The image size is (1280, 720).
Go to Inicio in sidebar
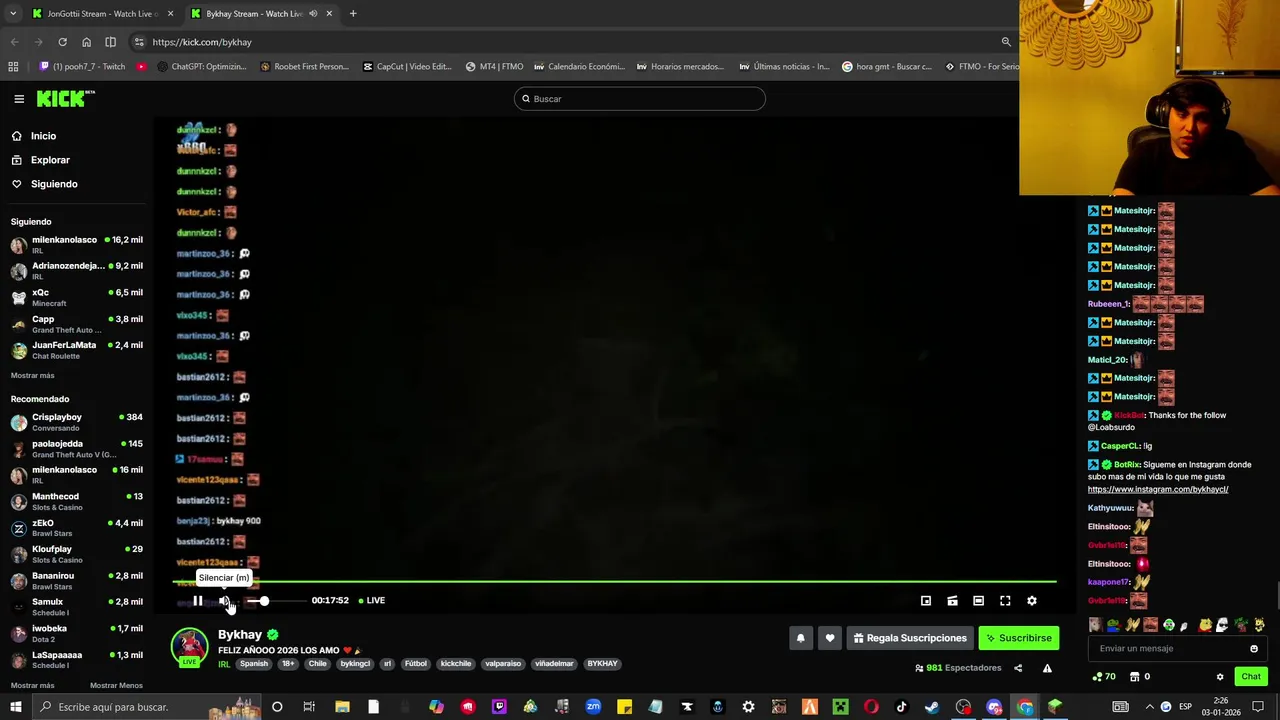(x=43, y=136)
